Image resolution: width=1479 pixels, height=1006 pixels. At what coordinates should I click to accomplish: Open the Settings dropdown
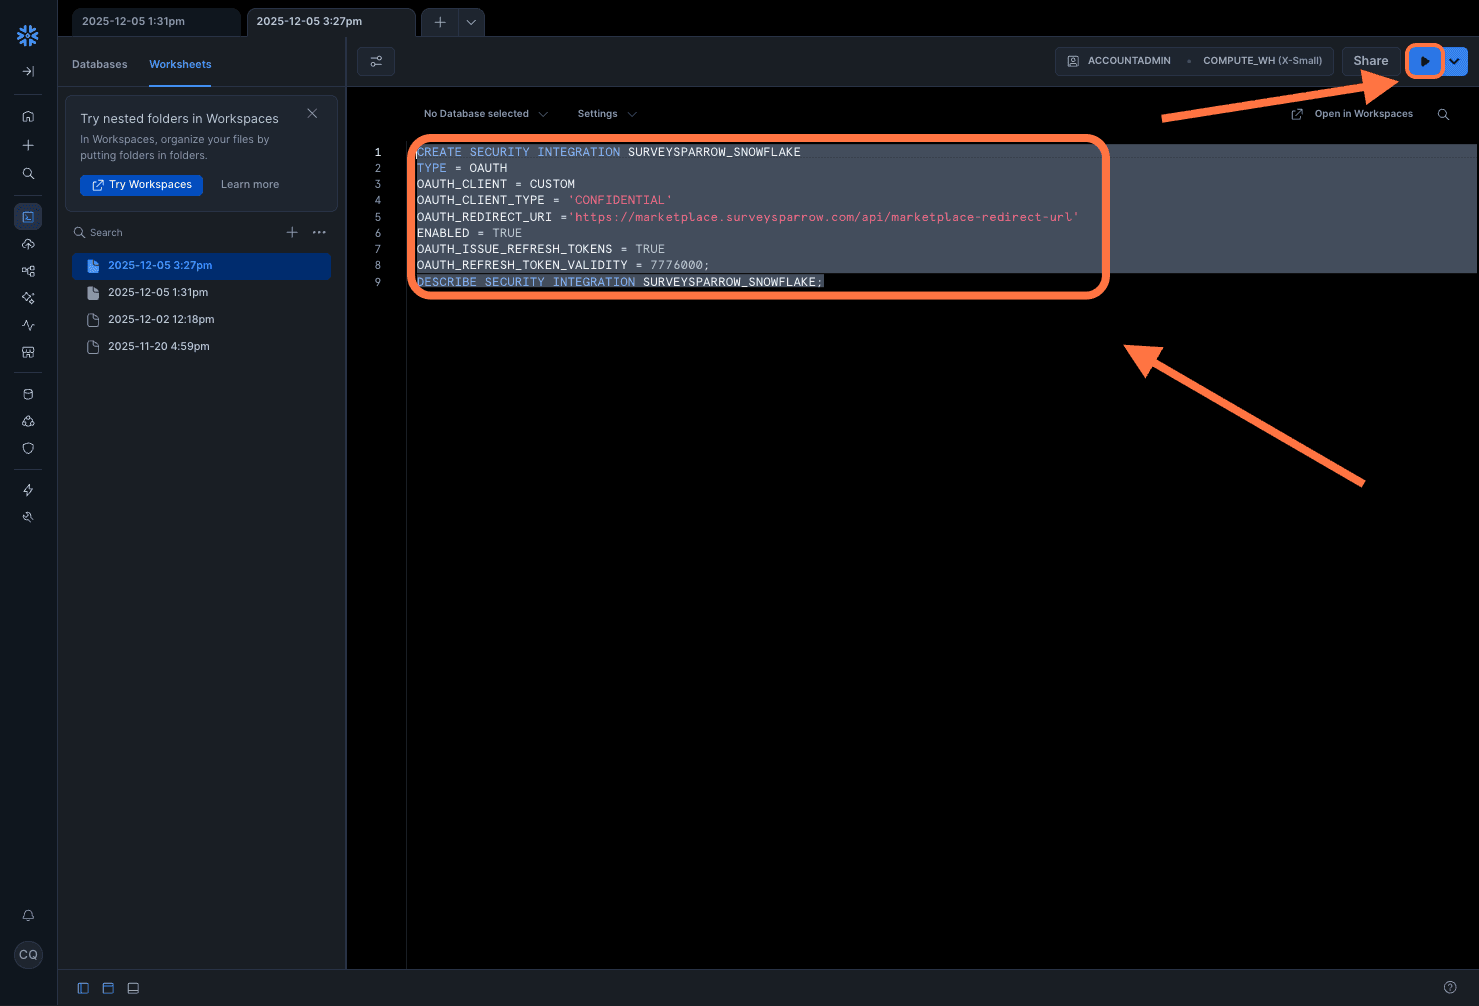pyautogui.click(x=606, y=114)
